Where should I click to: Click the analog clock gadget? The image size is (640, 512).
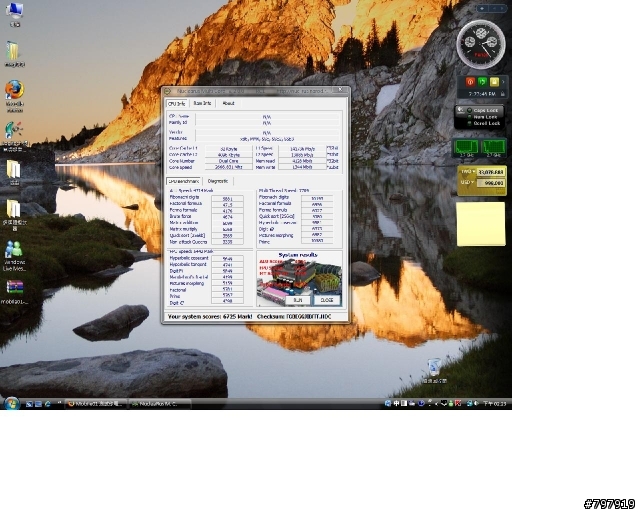click(x=481, y=44)
